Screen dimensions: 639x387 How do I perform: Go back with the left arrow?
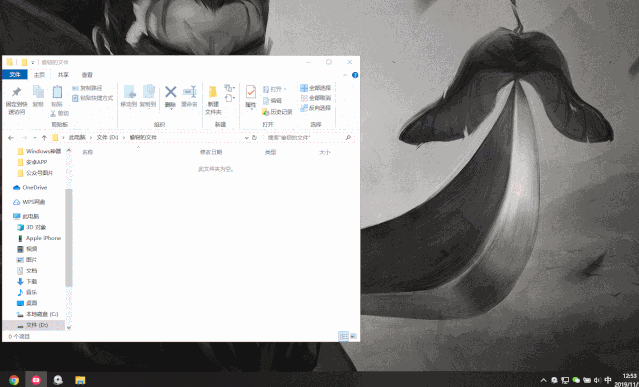coord(11,138)
